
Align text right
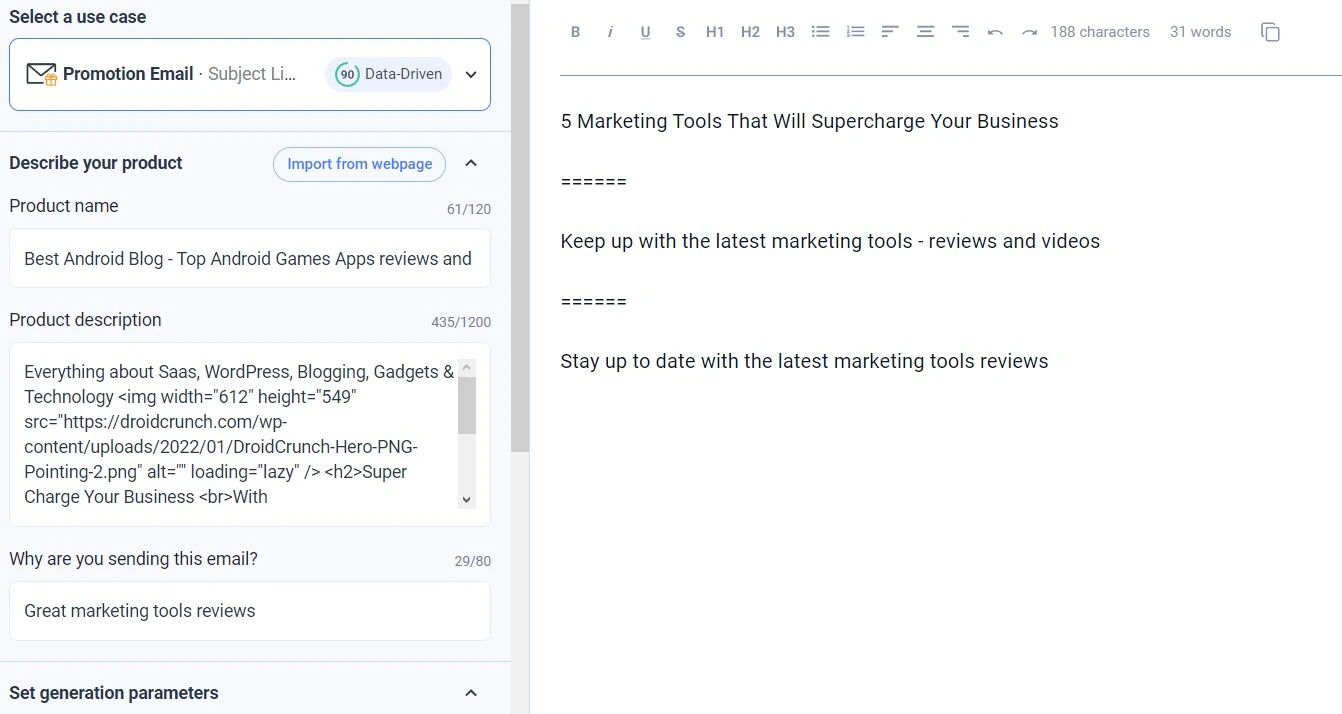coord(960,32)
